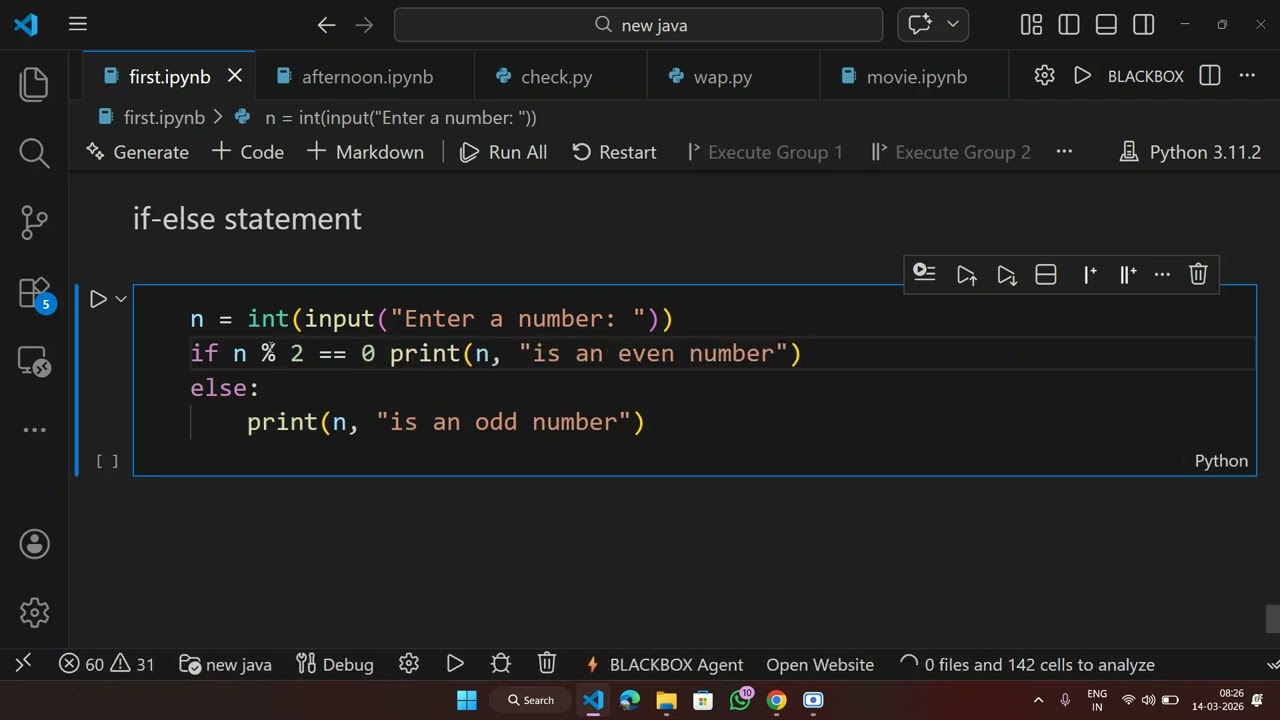Viewport: 1280px width, 720px height.
Task: Click the Generate button in notebook toolbar
Action: pos(137,152)
